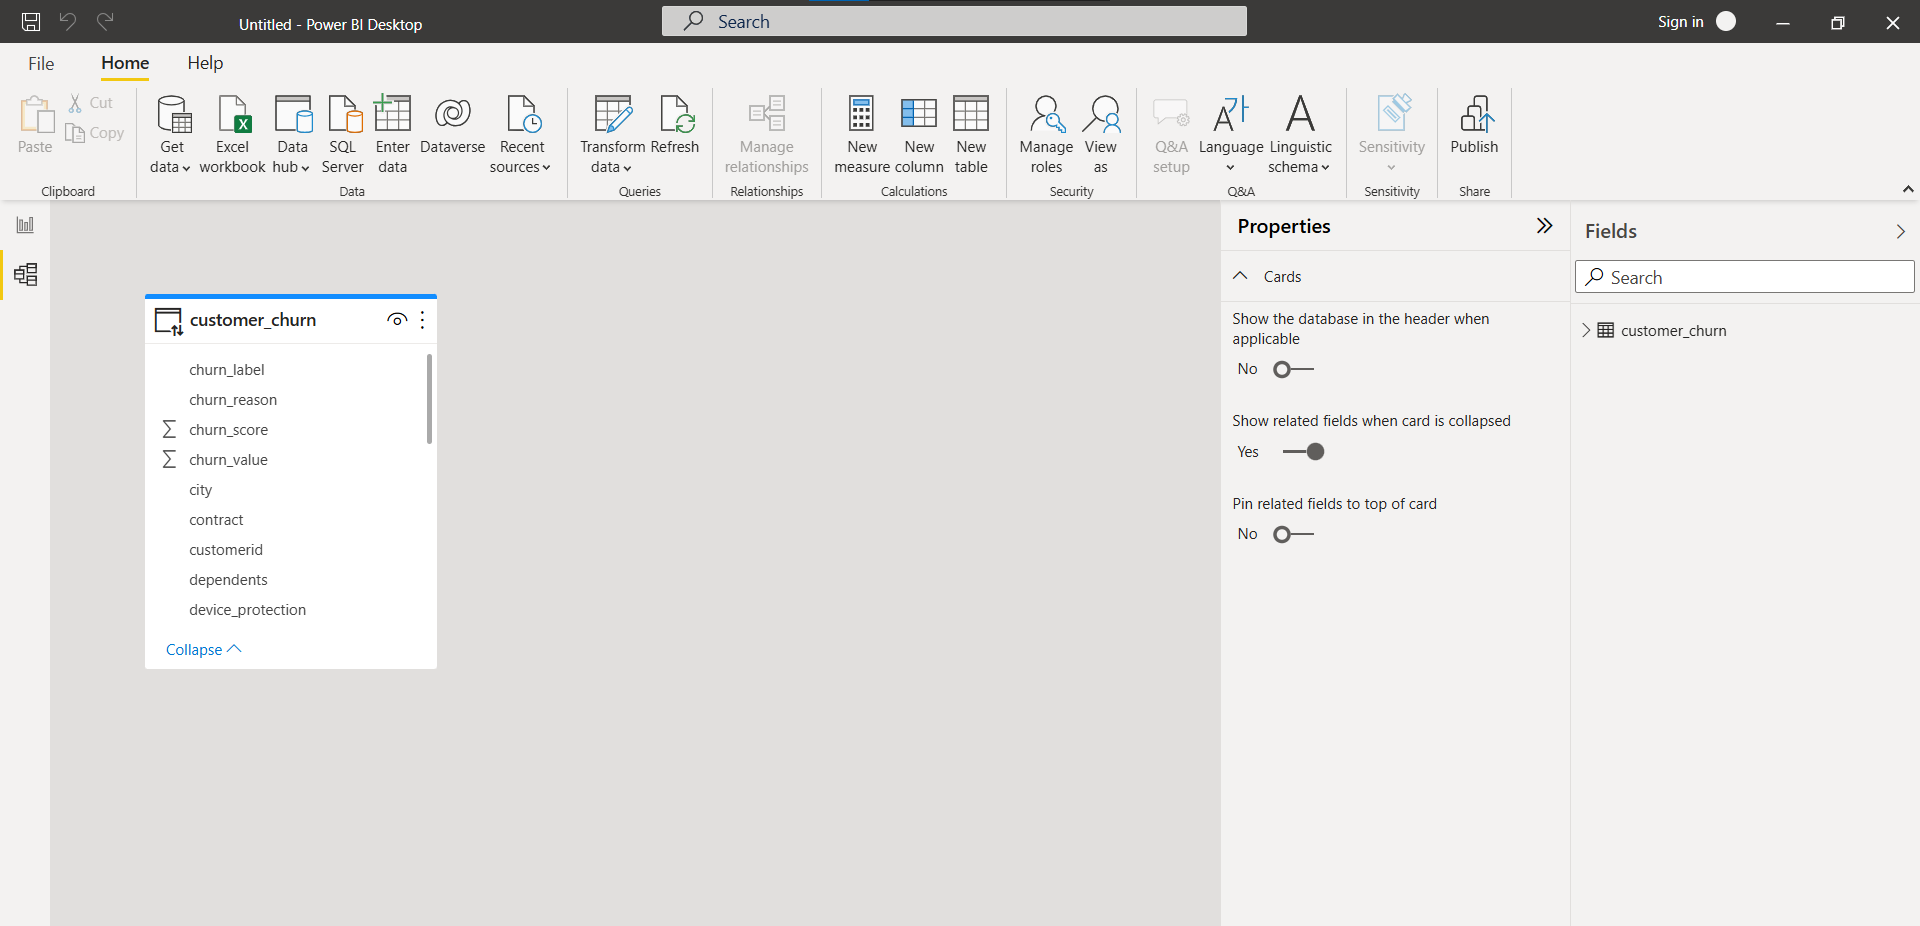Select the churn_label field
Viewport: 1920px width, 926px height.
227,370
